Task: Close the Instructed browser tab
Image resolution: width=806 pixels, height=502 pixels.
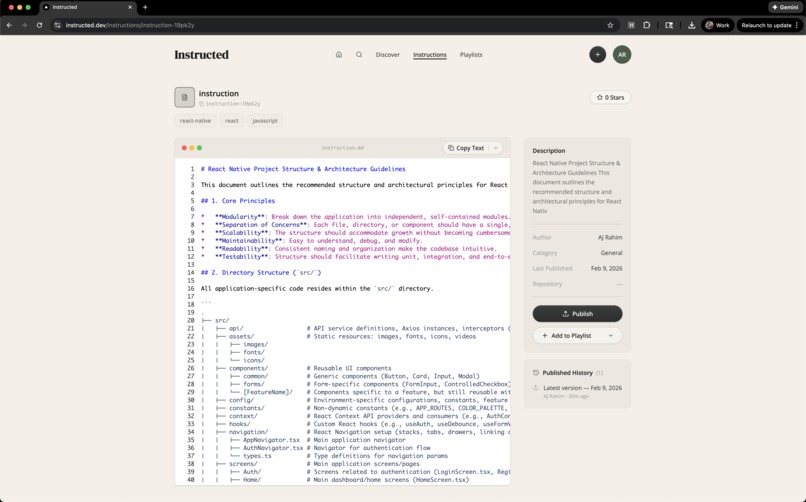Action: coord(130,7)
